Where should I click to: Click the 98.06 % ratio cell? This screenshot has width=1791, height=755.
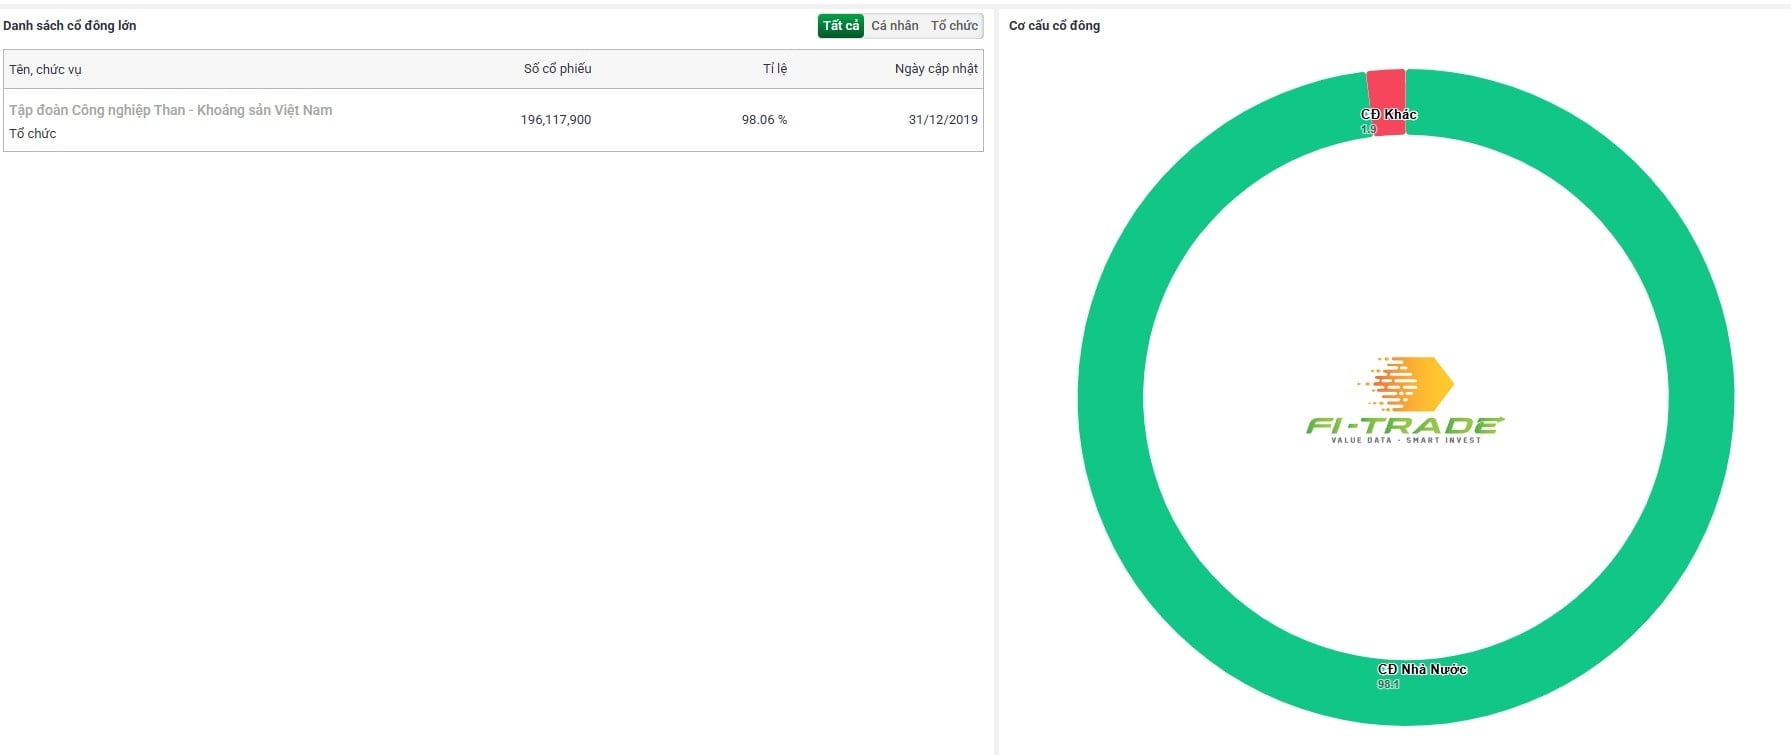tap(764, 120)
